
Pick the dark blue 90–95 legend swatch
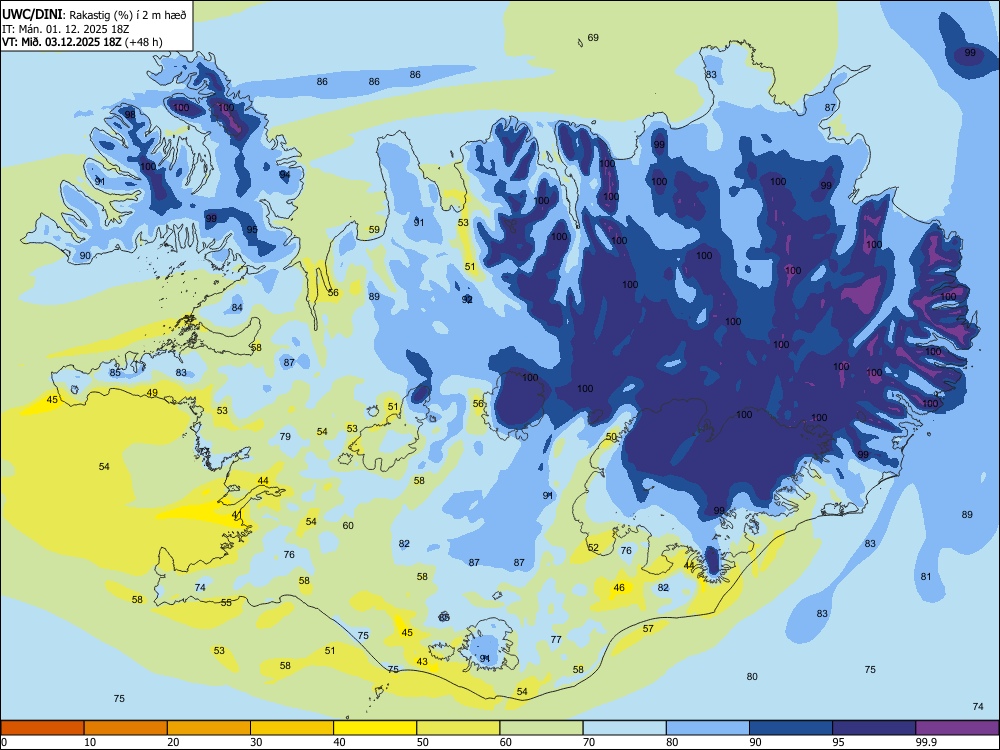pos(791,728)
